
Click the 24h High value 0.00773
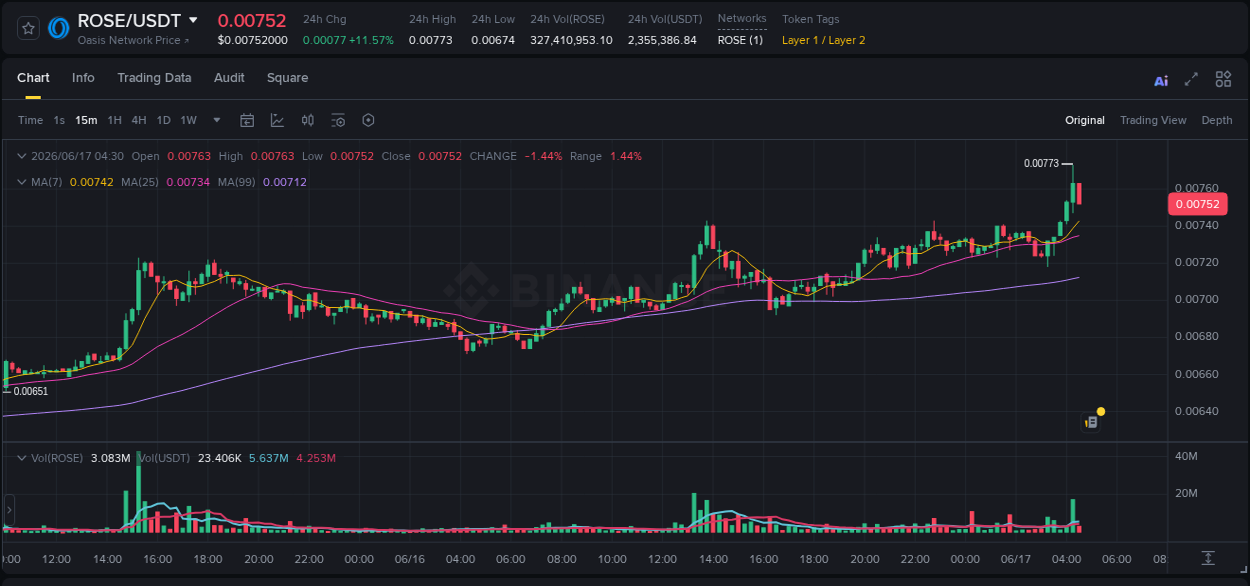tap(431, 40)
